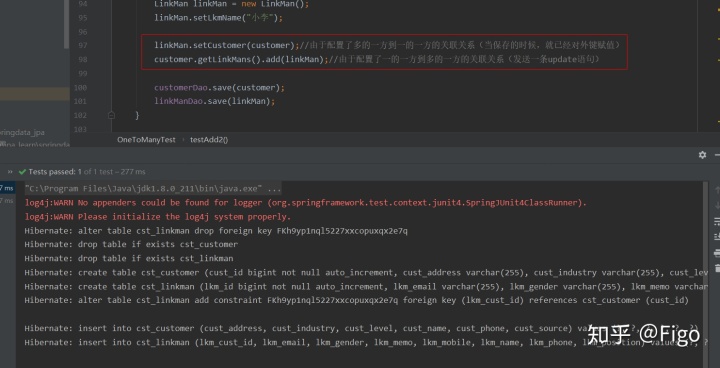This screenshot has width=720, height=368.
Task: Click the 'drop foreign key' Hibernate line
Action: [216, 231]
